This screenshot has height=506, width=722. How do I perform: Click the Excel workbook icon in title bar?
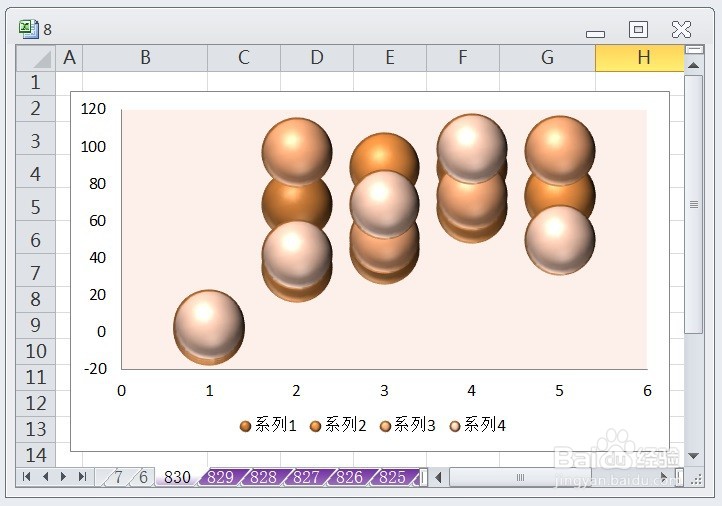click(x=29, y=29)
